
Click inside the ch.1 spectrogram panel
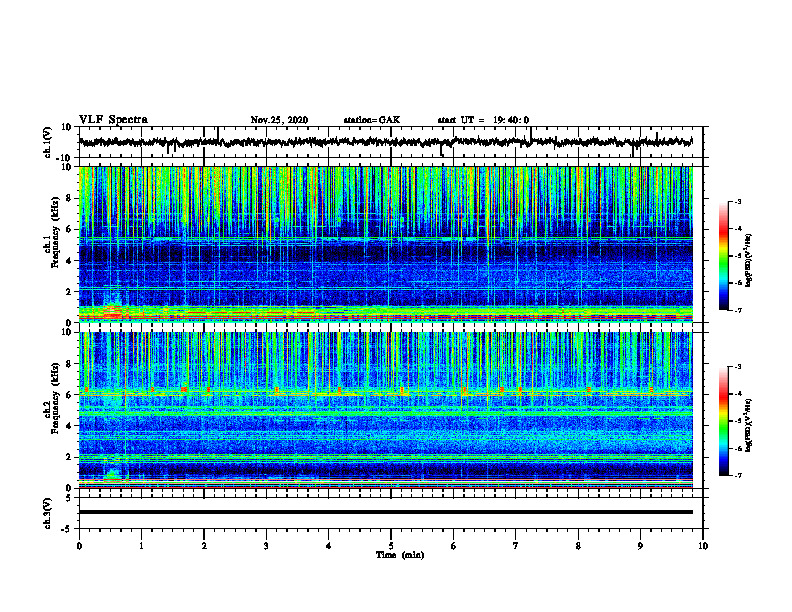[385, 244]
